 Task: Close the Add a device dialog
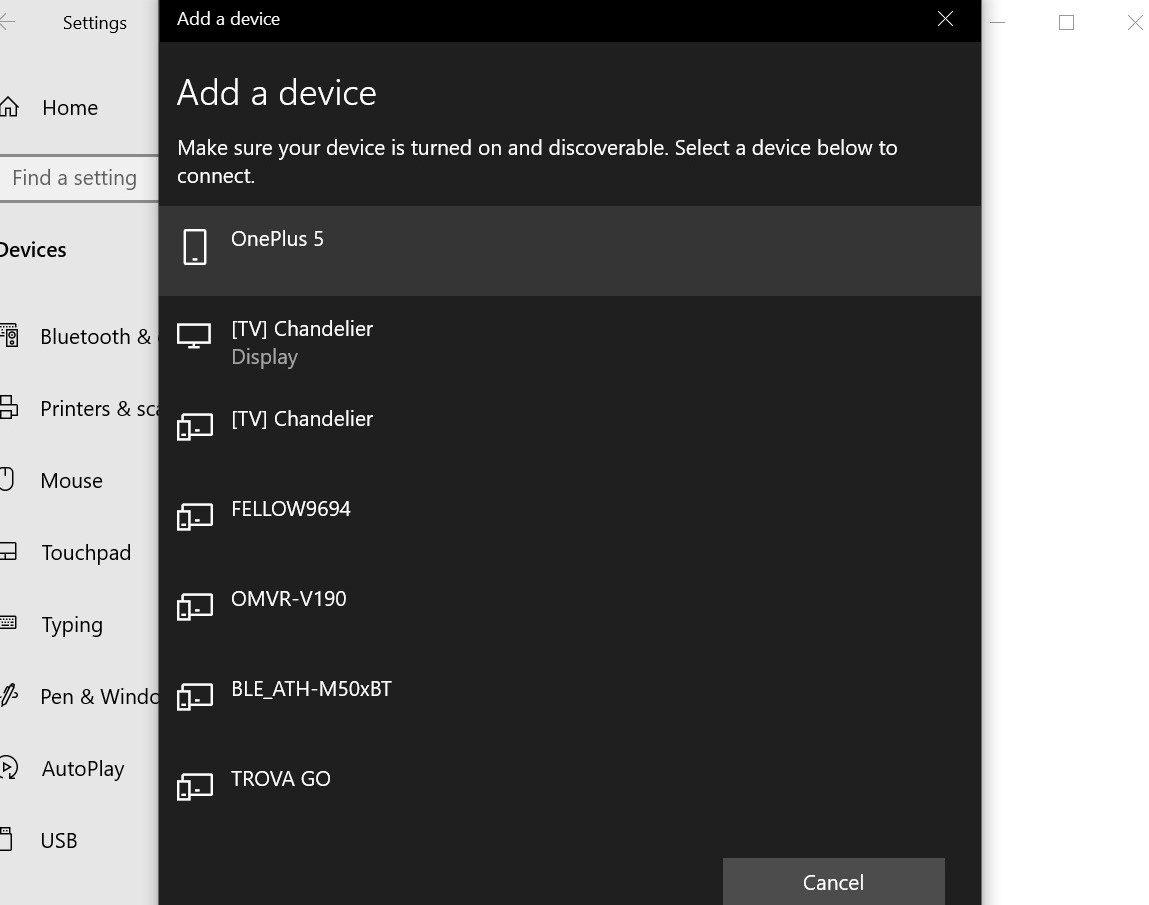pos(945,19)
